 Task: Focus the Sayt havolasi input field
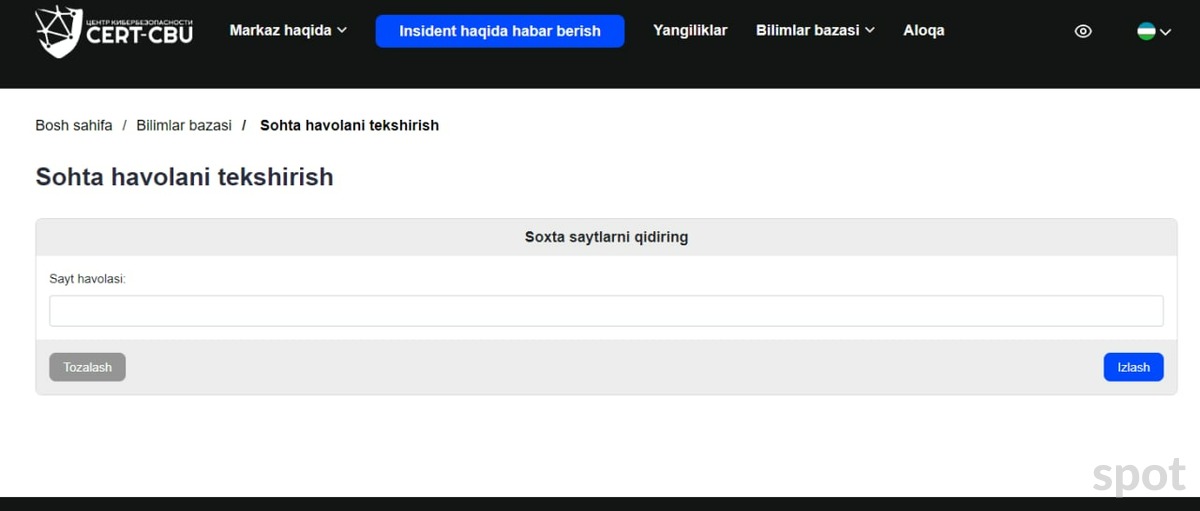(606, 311)
